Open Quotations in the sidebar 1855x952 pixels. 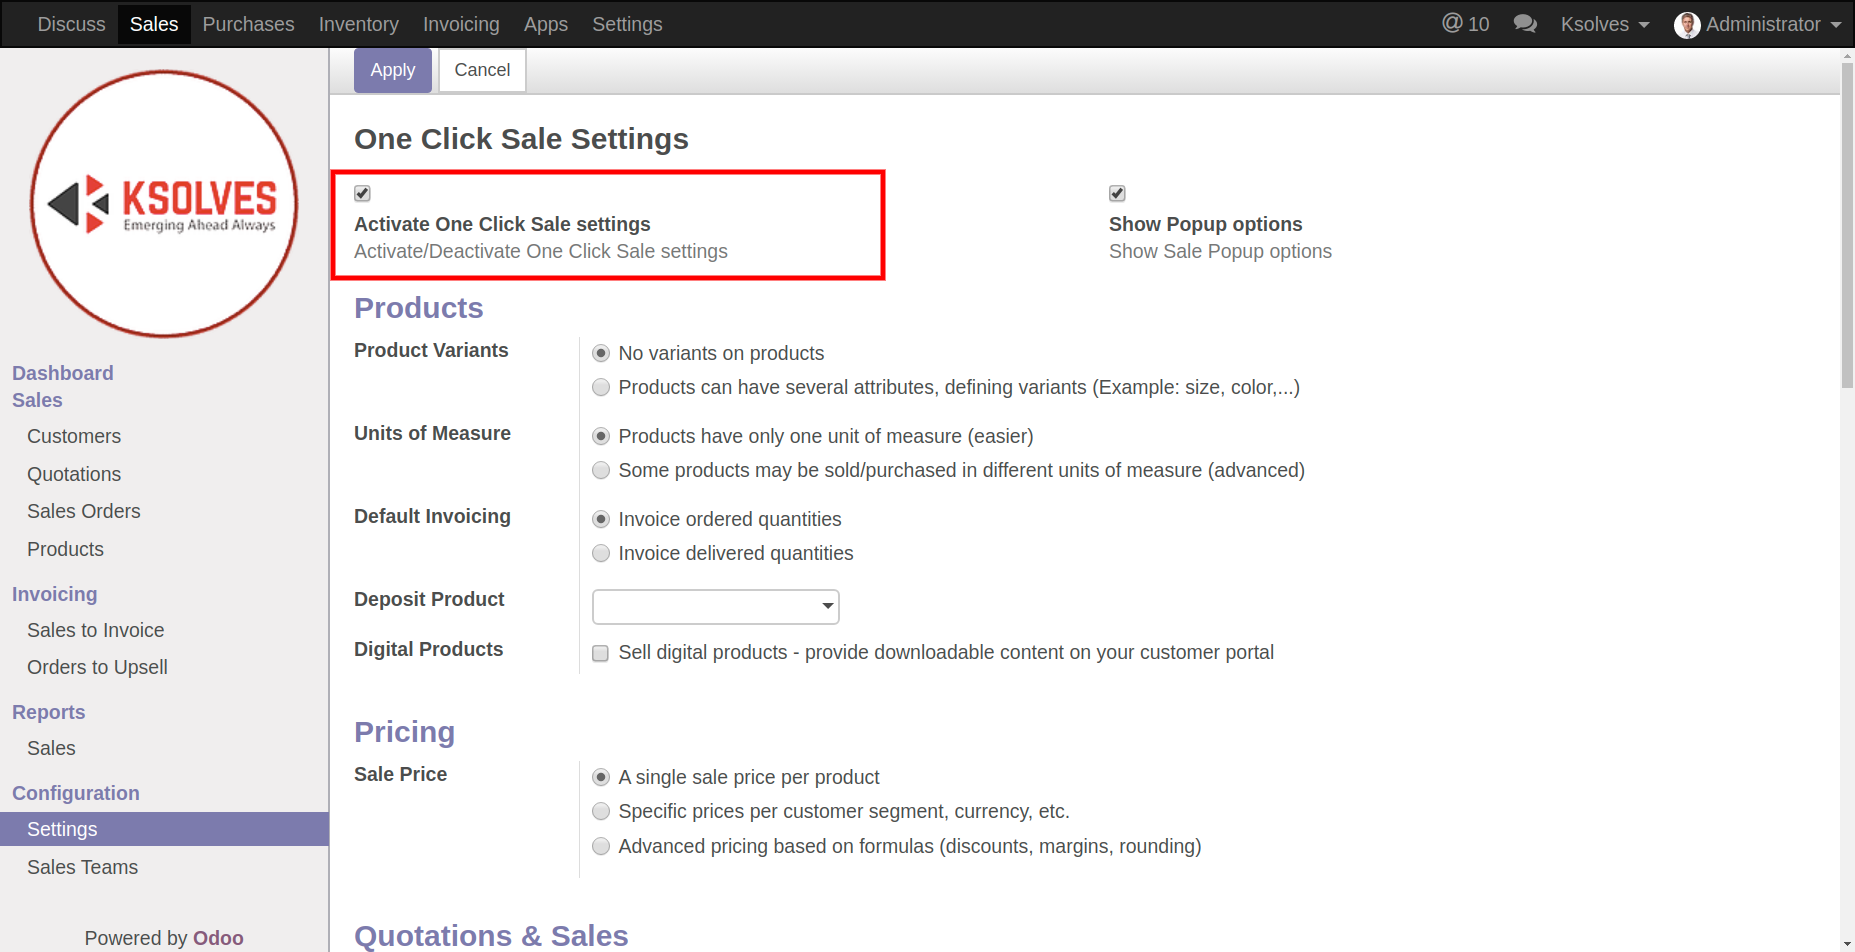click(x=74, y=474)
